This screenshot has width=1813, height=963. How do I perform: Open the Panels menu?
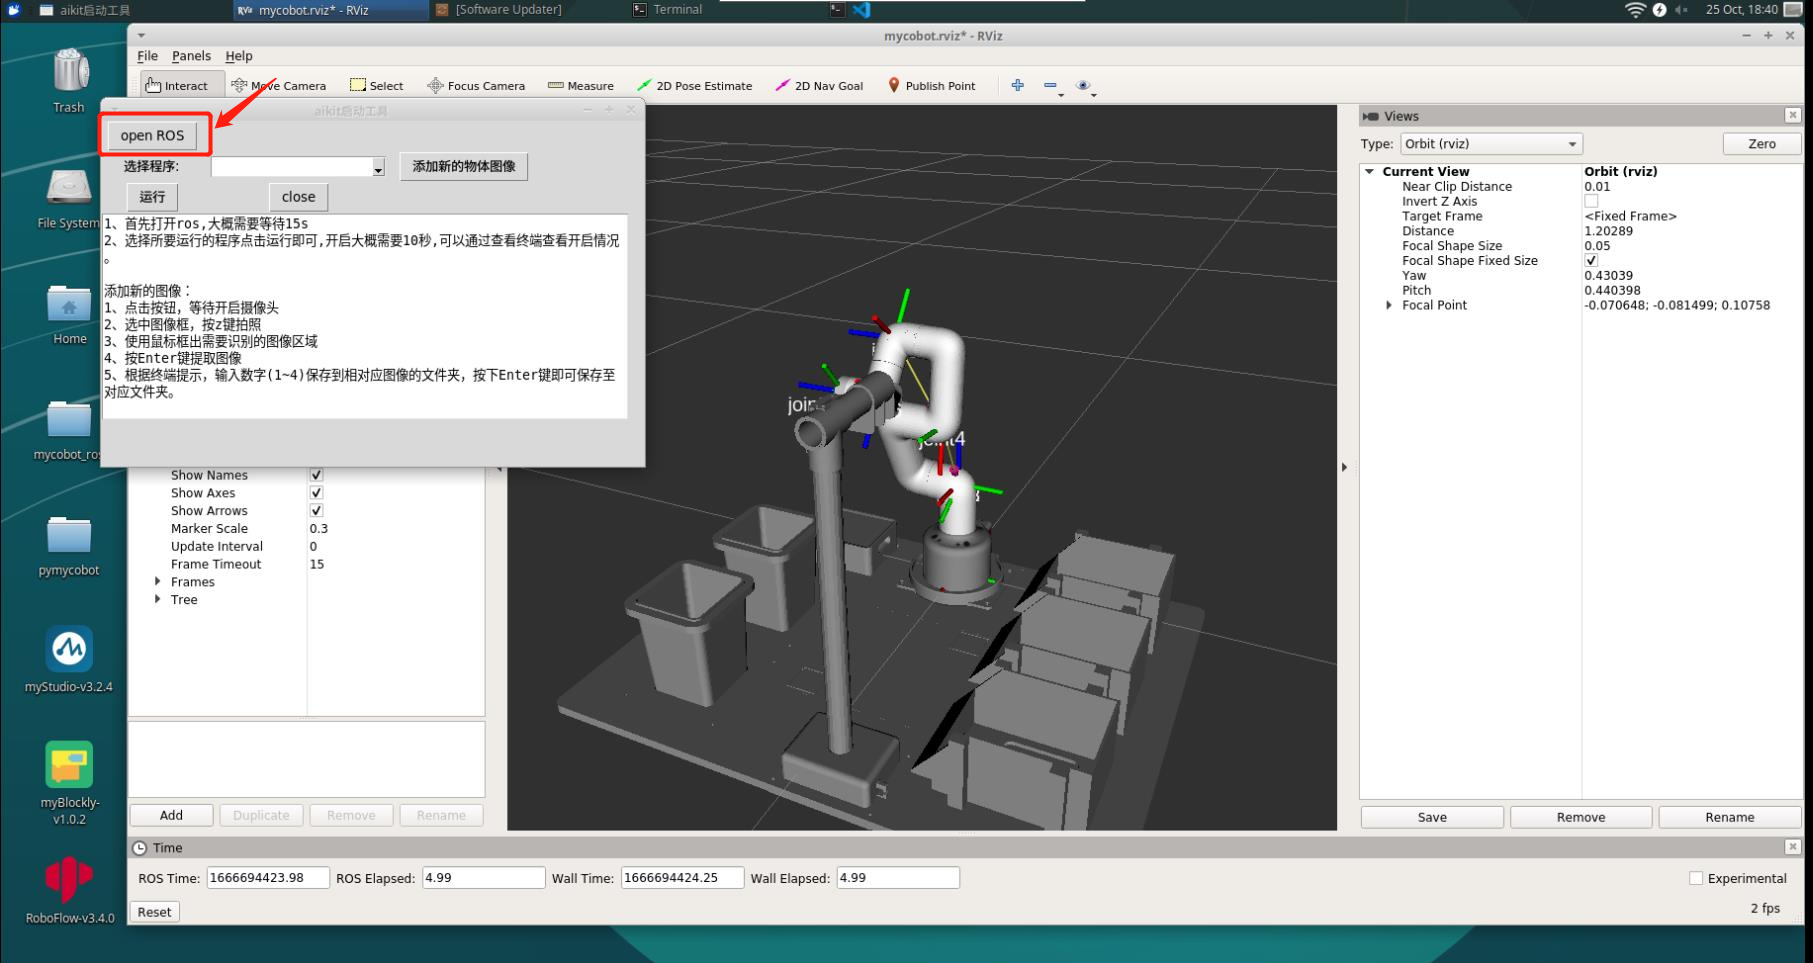tap(191, 56)
